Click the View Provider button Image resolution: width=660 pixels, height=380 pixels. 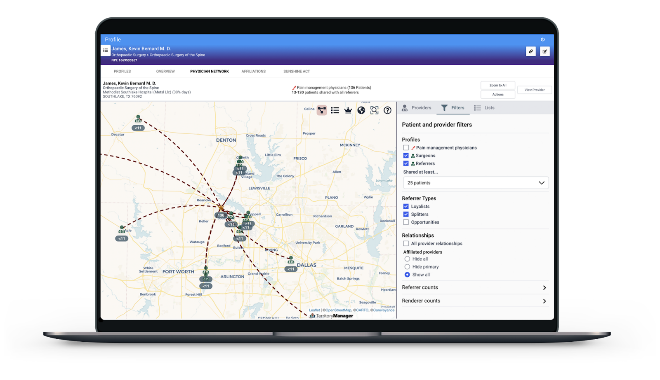535,90
